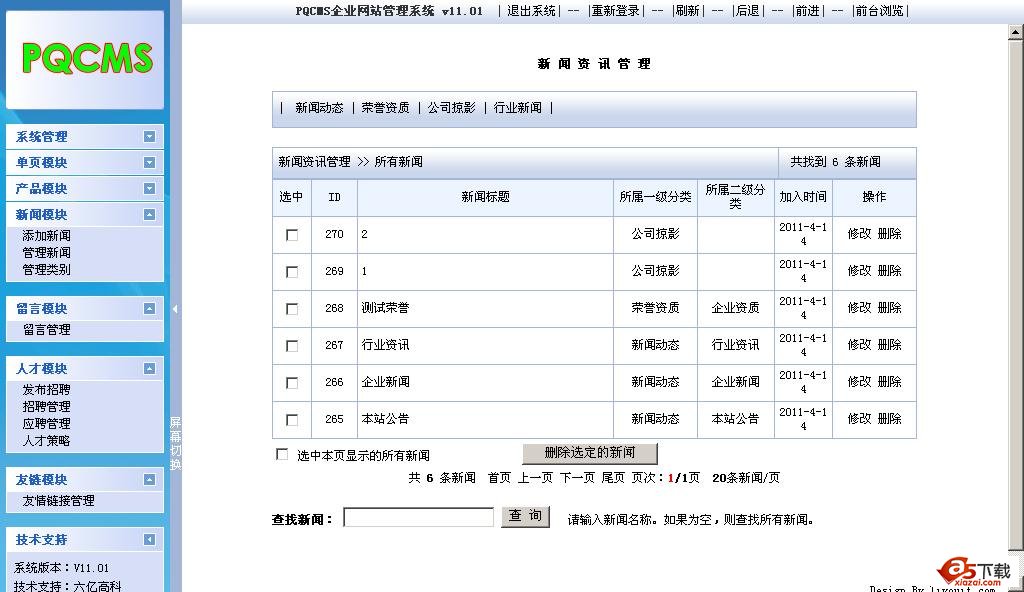Expand the 产品模块 section arrow
Screen dimensions: 1024x592
(149, 189)
